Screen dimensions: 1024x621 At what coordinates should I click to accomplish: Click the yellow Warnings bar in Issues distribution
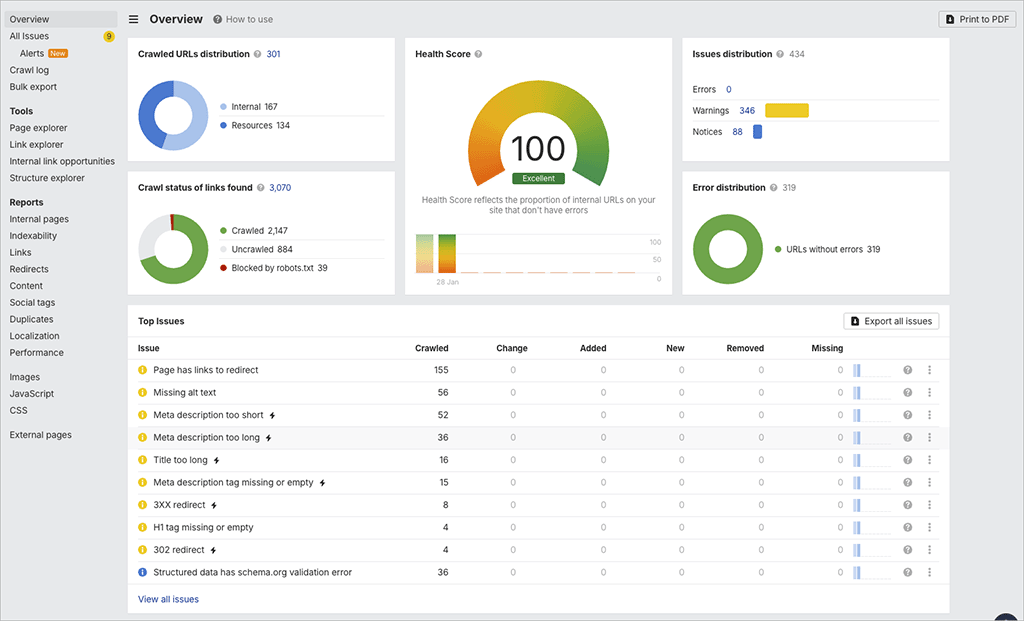click(x=786, y=110)
